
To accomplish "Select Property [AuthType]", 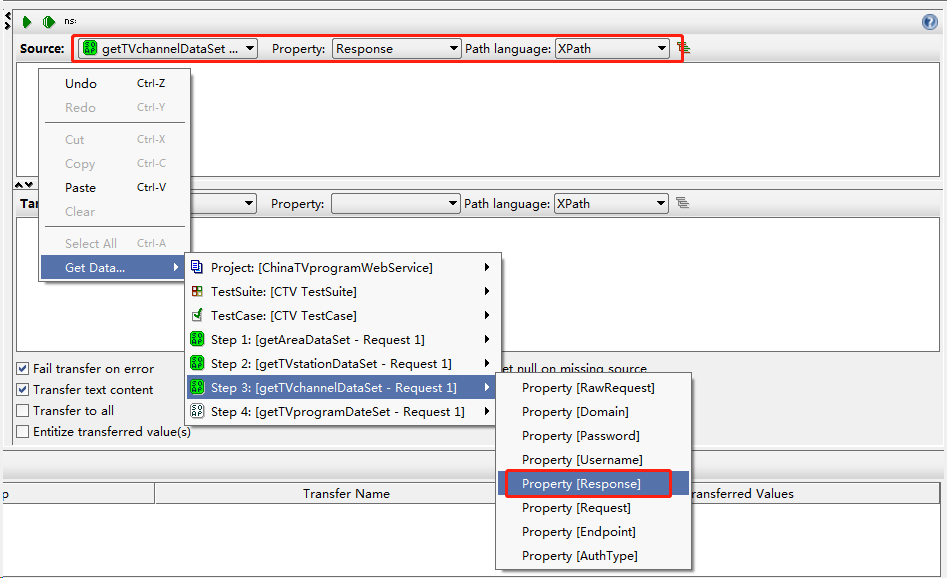I will [x=593, y=556].
